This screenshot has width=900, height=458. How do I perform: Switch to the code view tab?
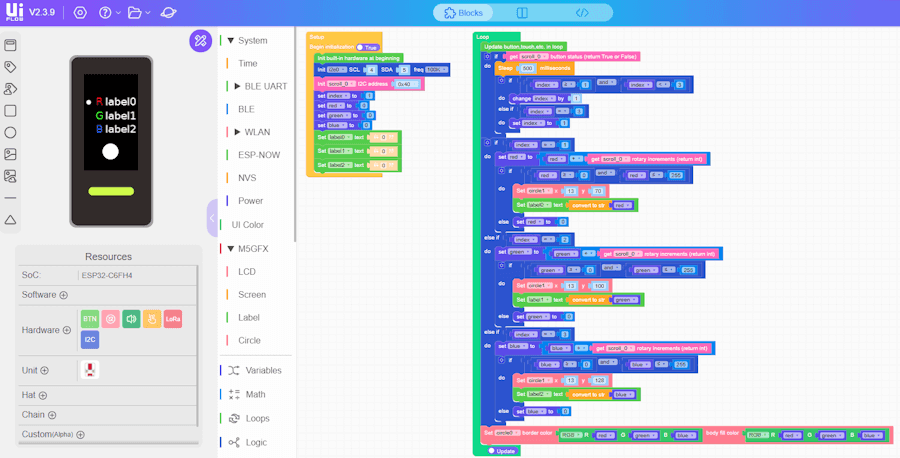click(582, 13)
